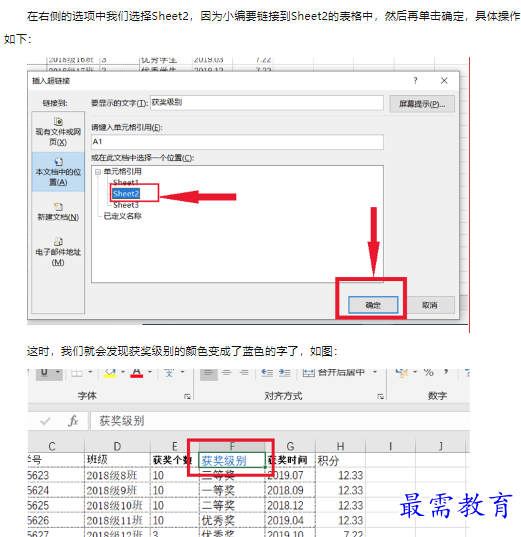Click the 积分 header cell
The image size is (521, 537).
coord(340,460)
